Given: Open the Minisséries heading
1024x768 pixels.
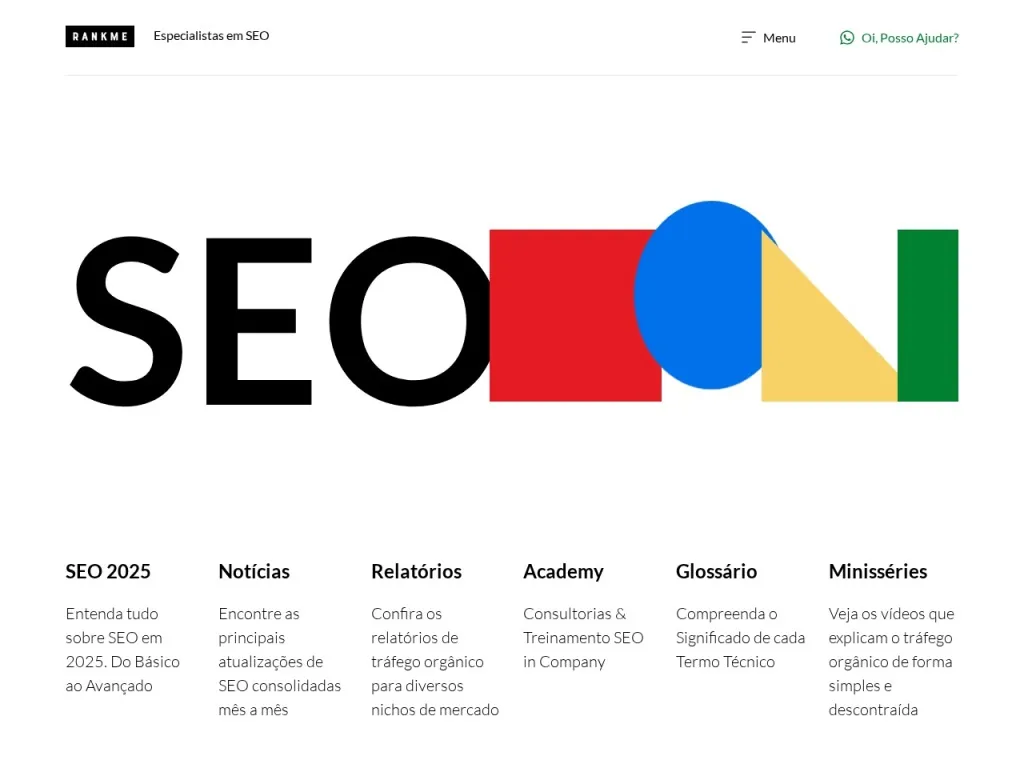Looking at the screenshot, I should point(878,571).
